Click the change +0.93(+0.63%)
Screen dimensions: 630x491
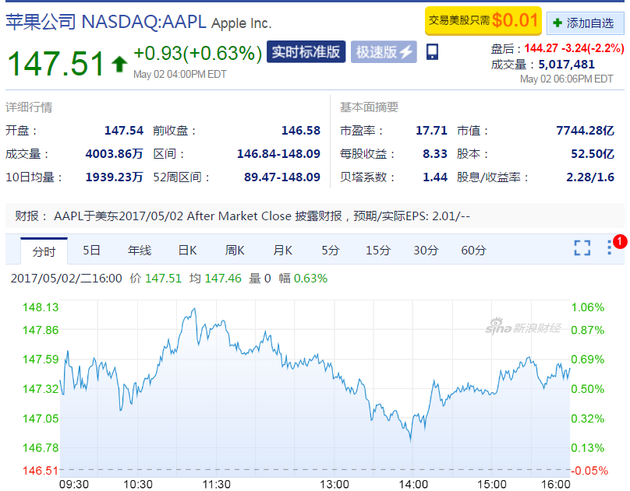pos(198,53)
